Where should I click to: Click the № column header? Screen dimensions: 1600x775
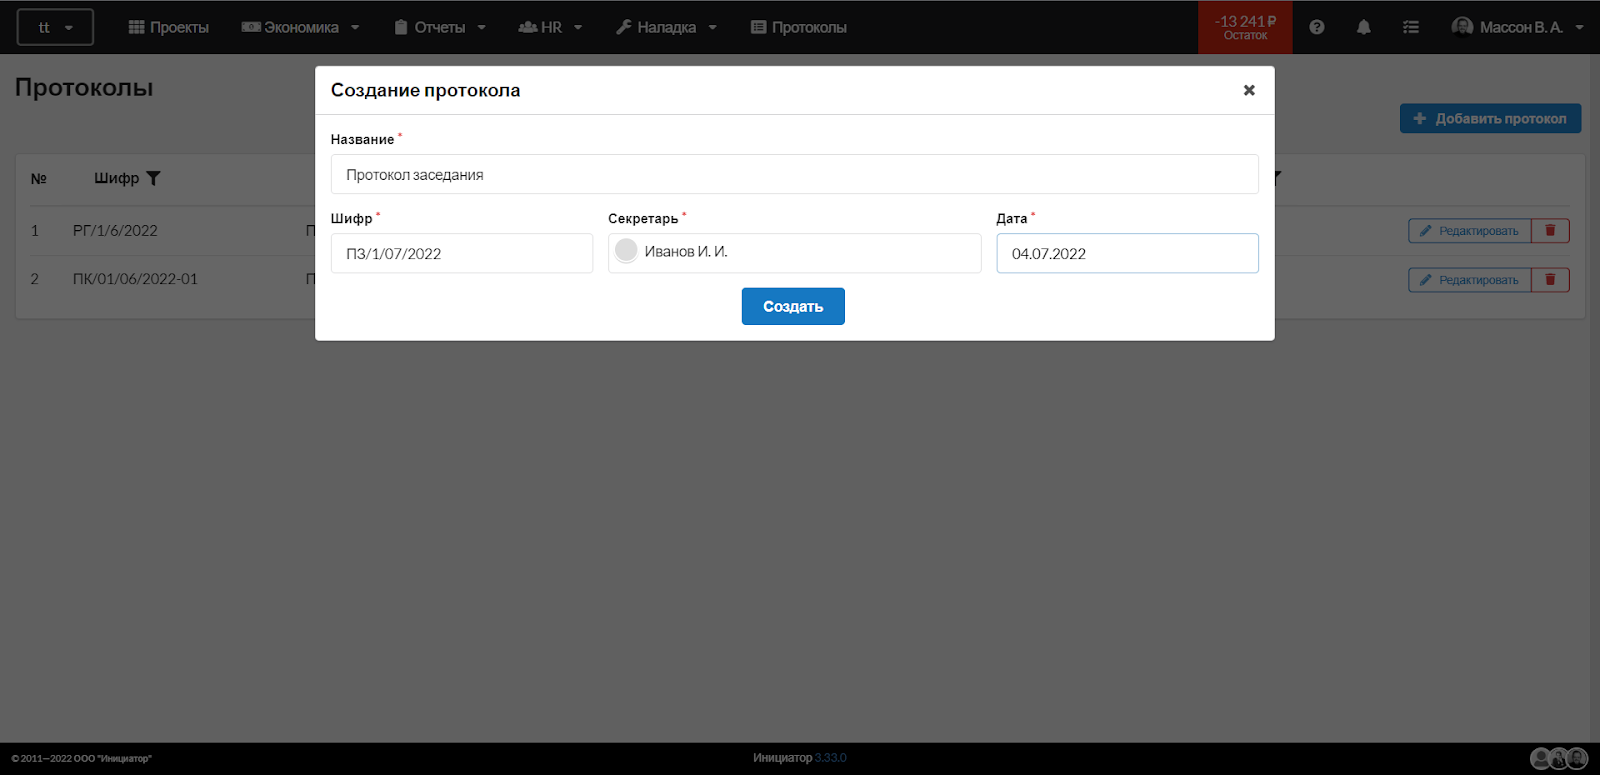39,178
